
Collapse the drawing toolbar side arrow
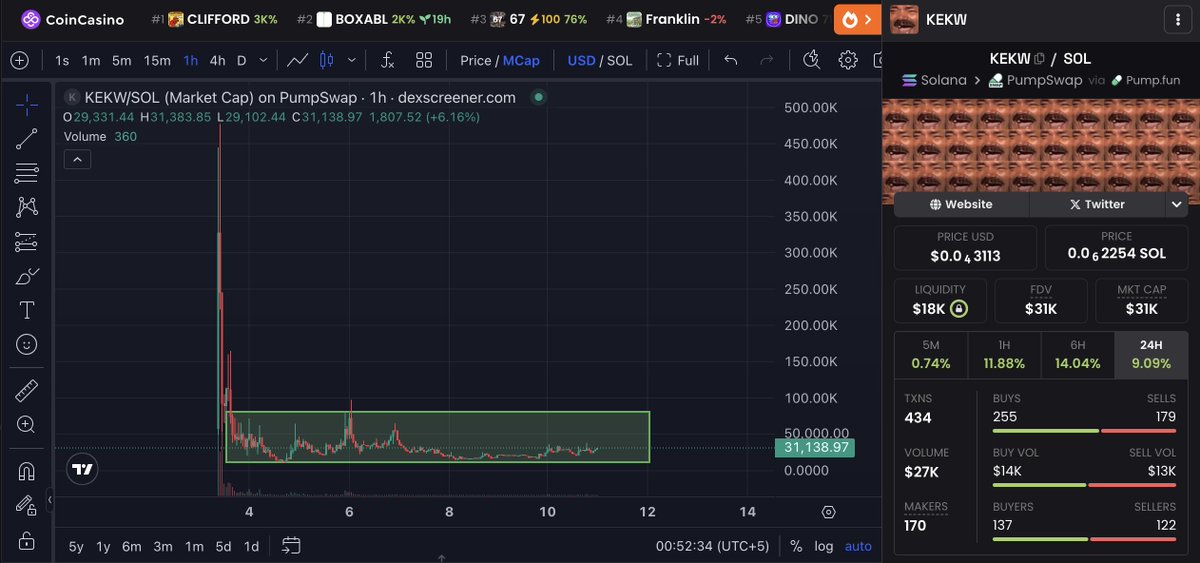coord(50,499)
